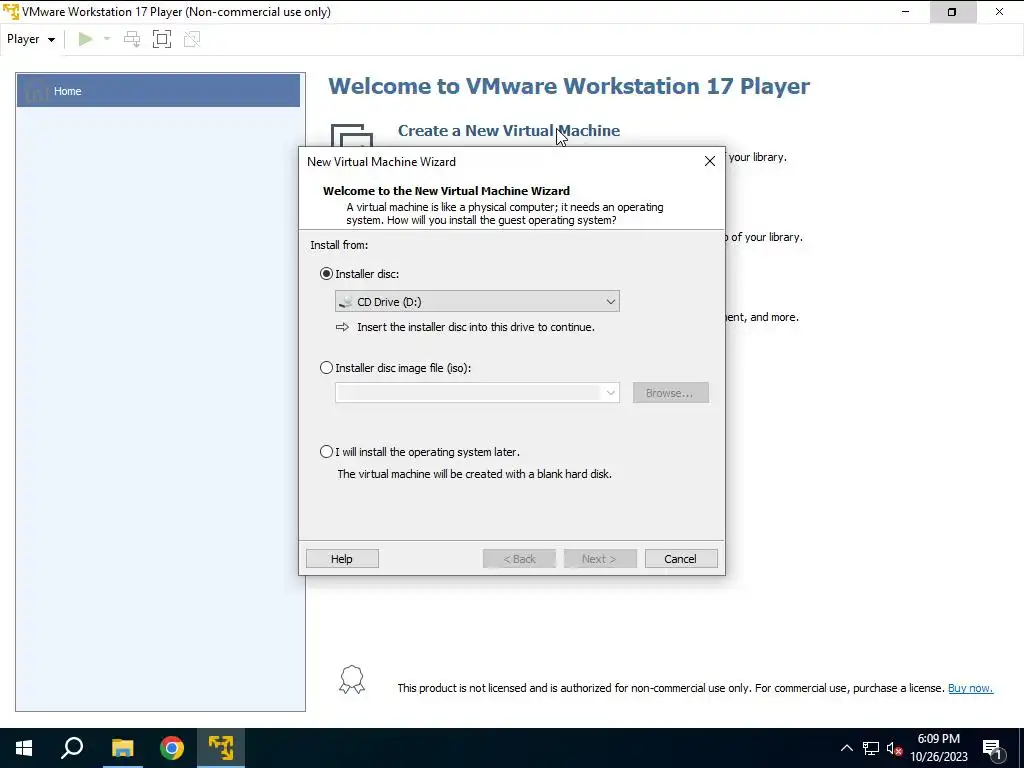Cancel the New Virtual Machine Wizard

click(x=680, y=559)
